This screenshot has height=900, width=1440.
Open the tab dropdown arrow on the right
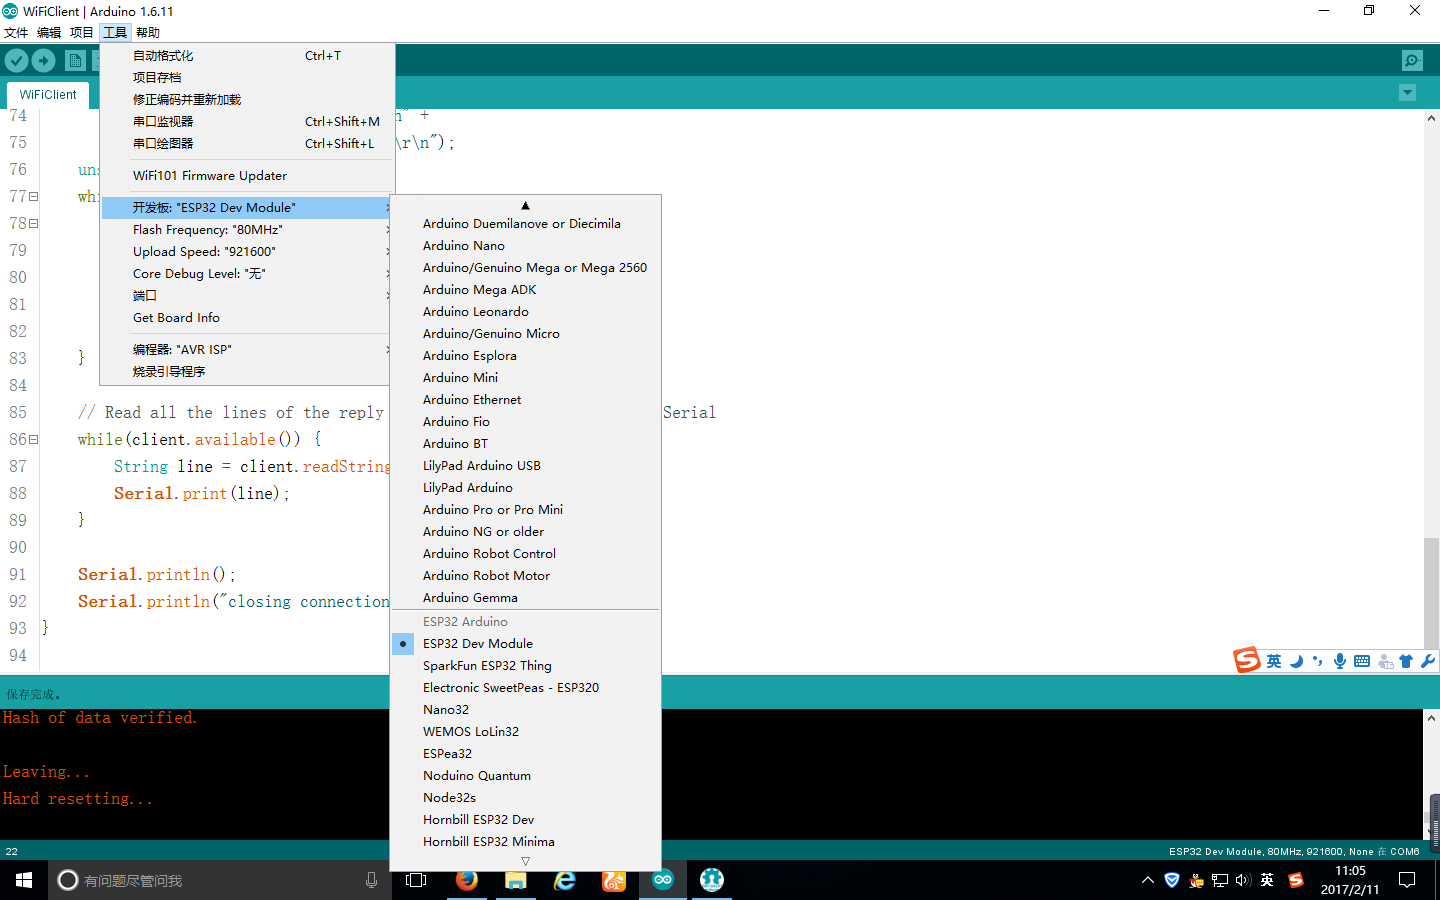(x=1407, y=93)
